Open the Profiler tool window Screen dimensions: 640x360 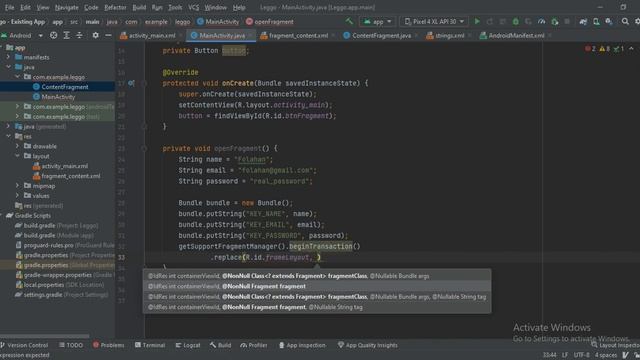(x=253, y=345)
